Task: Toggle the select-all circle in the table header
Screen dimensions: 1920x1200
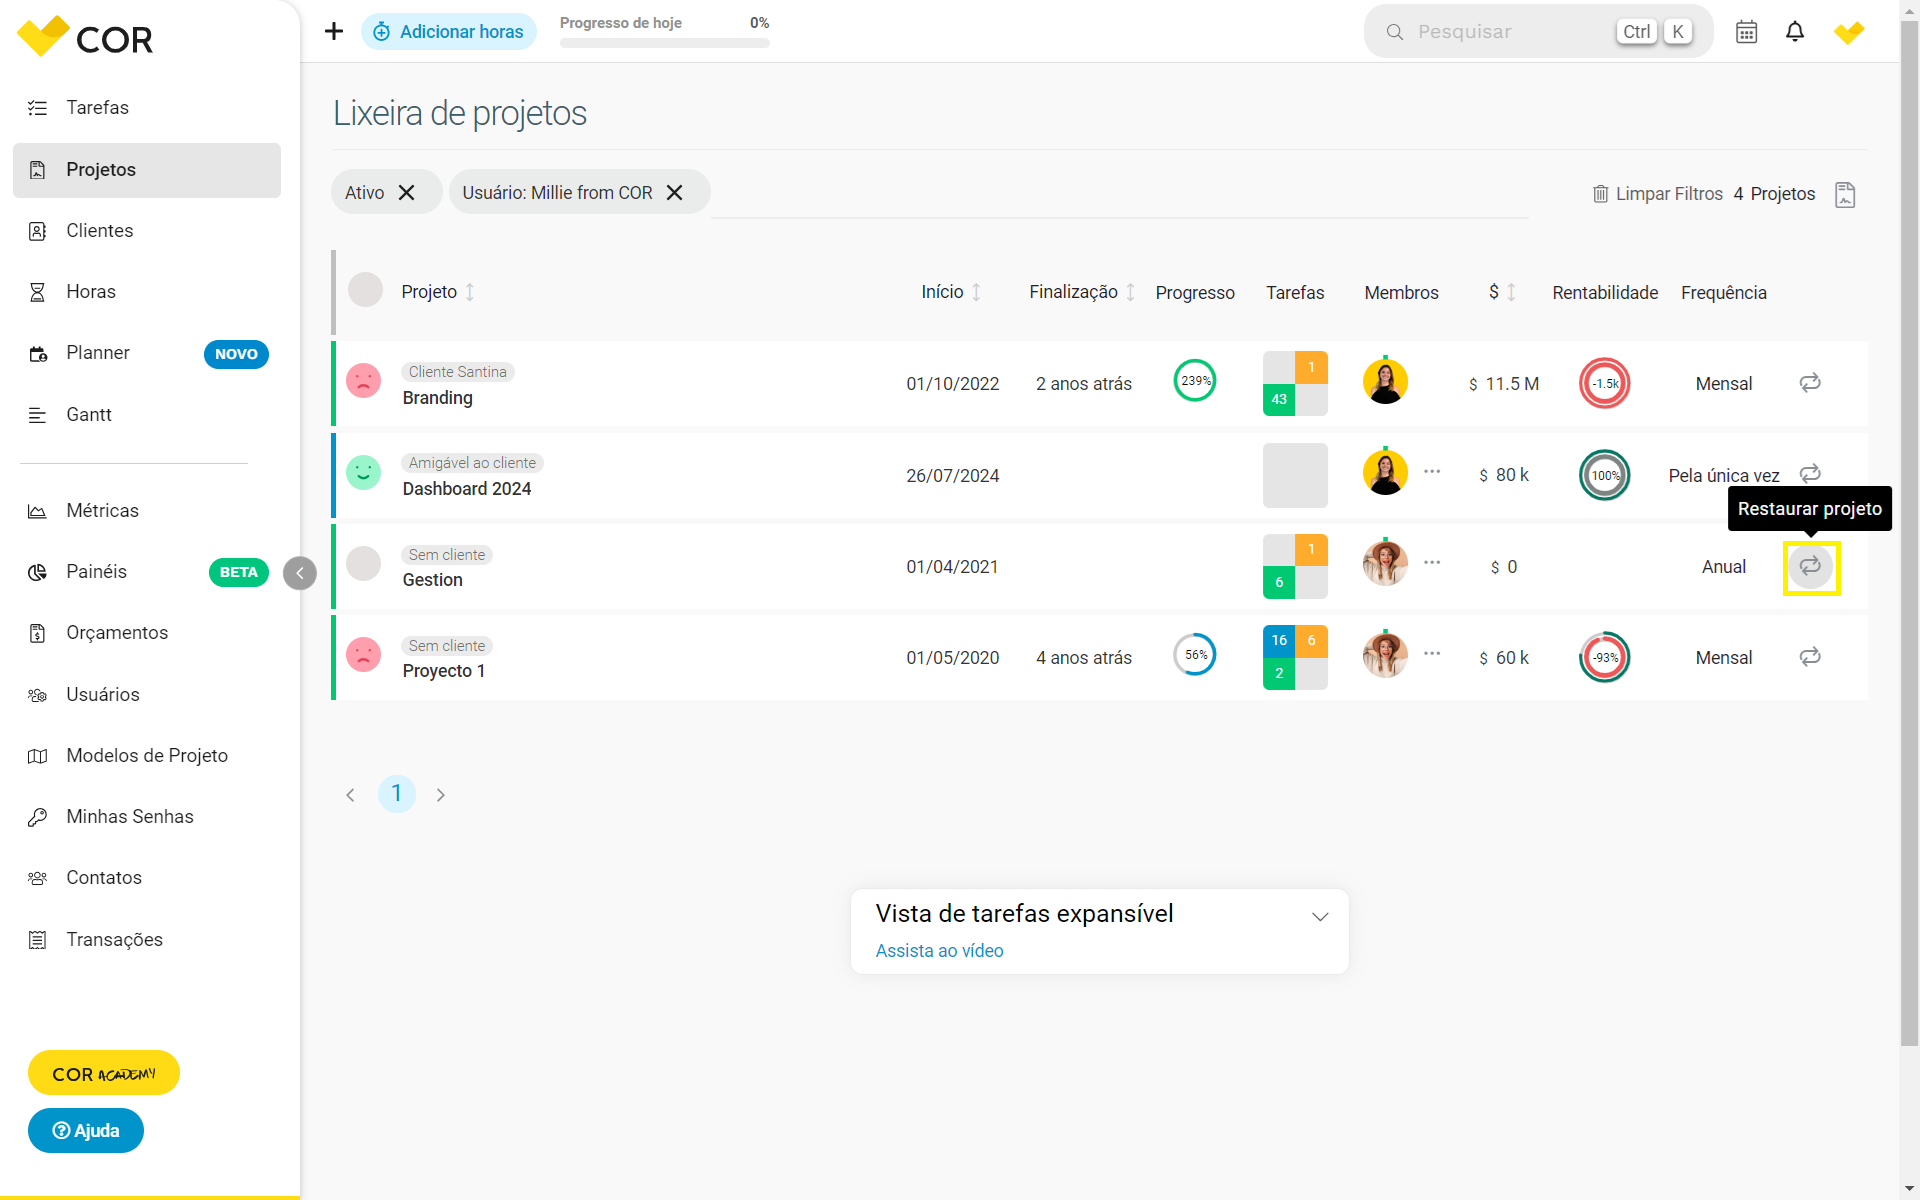Action: (x=365, y=290)
